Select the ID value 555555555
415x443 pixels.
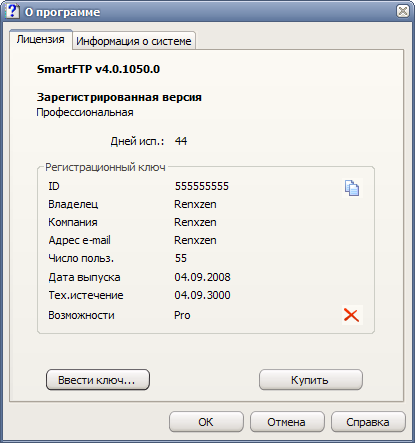[202, 186]
